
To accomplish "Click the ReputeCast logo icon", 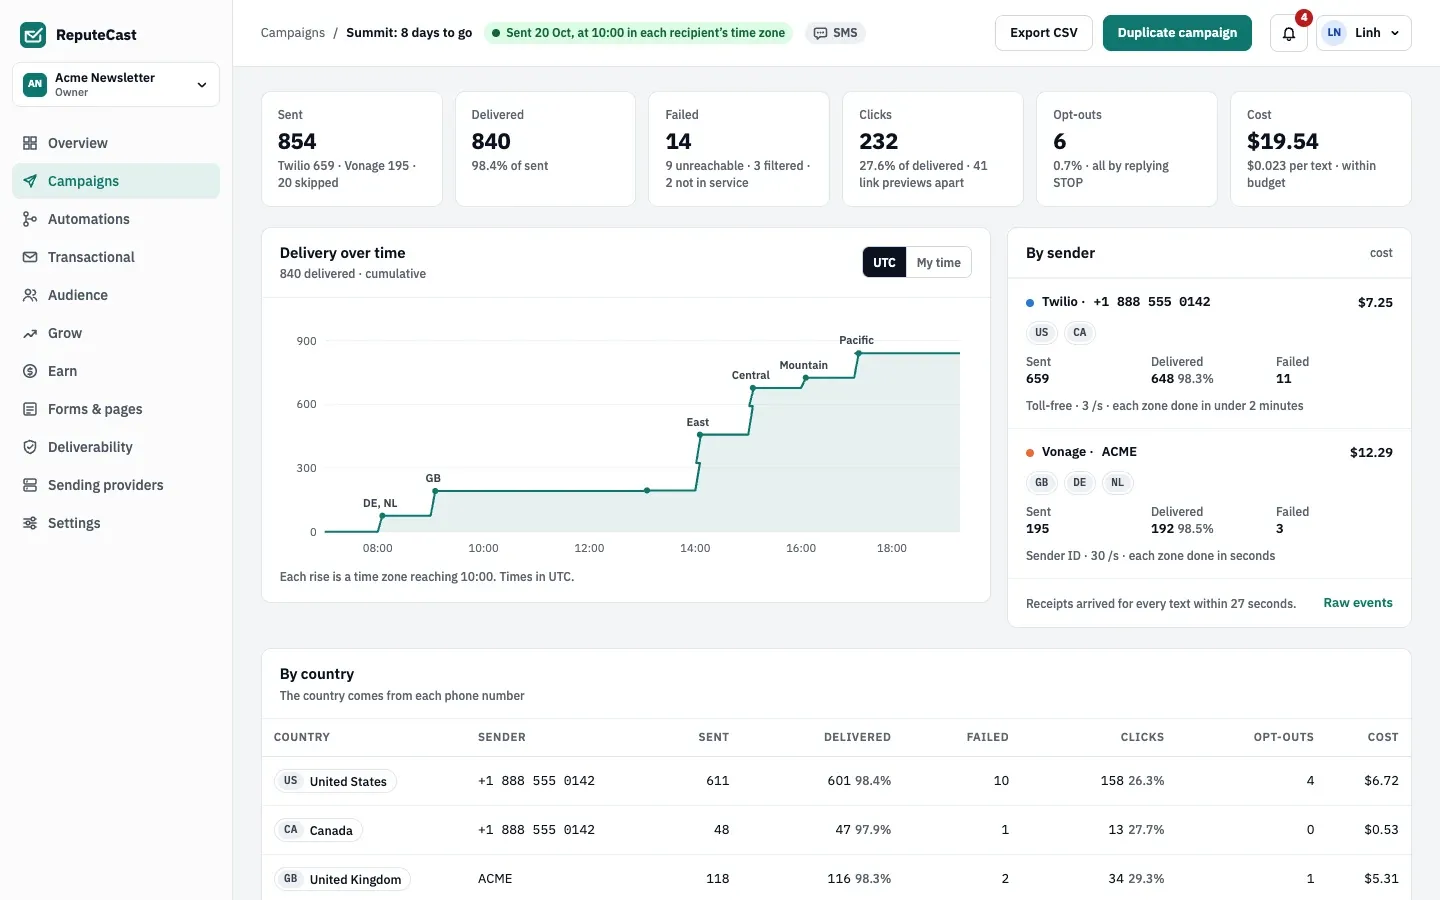I will [33, 35].
